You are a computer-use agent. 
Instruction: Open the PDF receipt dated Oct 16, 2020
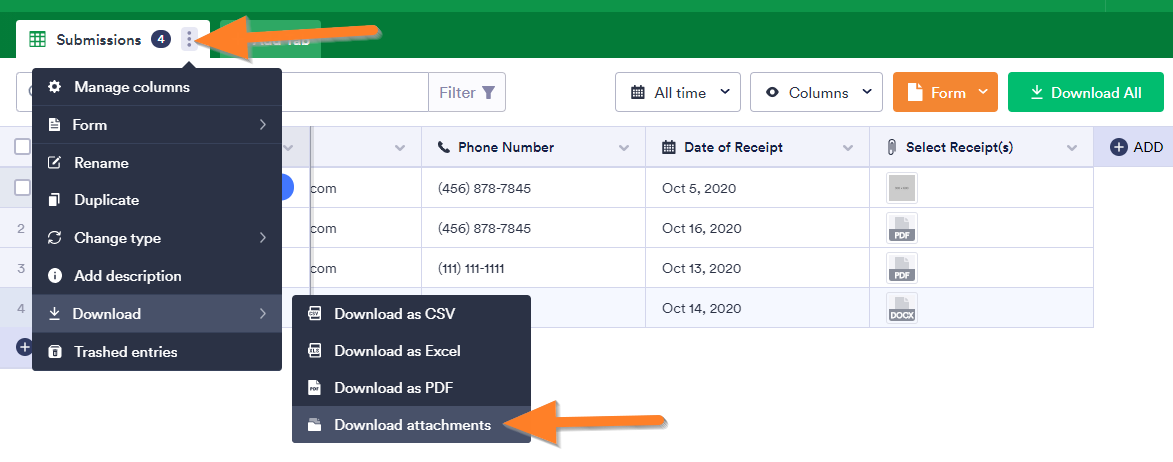[x=901, y=228]
